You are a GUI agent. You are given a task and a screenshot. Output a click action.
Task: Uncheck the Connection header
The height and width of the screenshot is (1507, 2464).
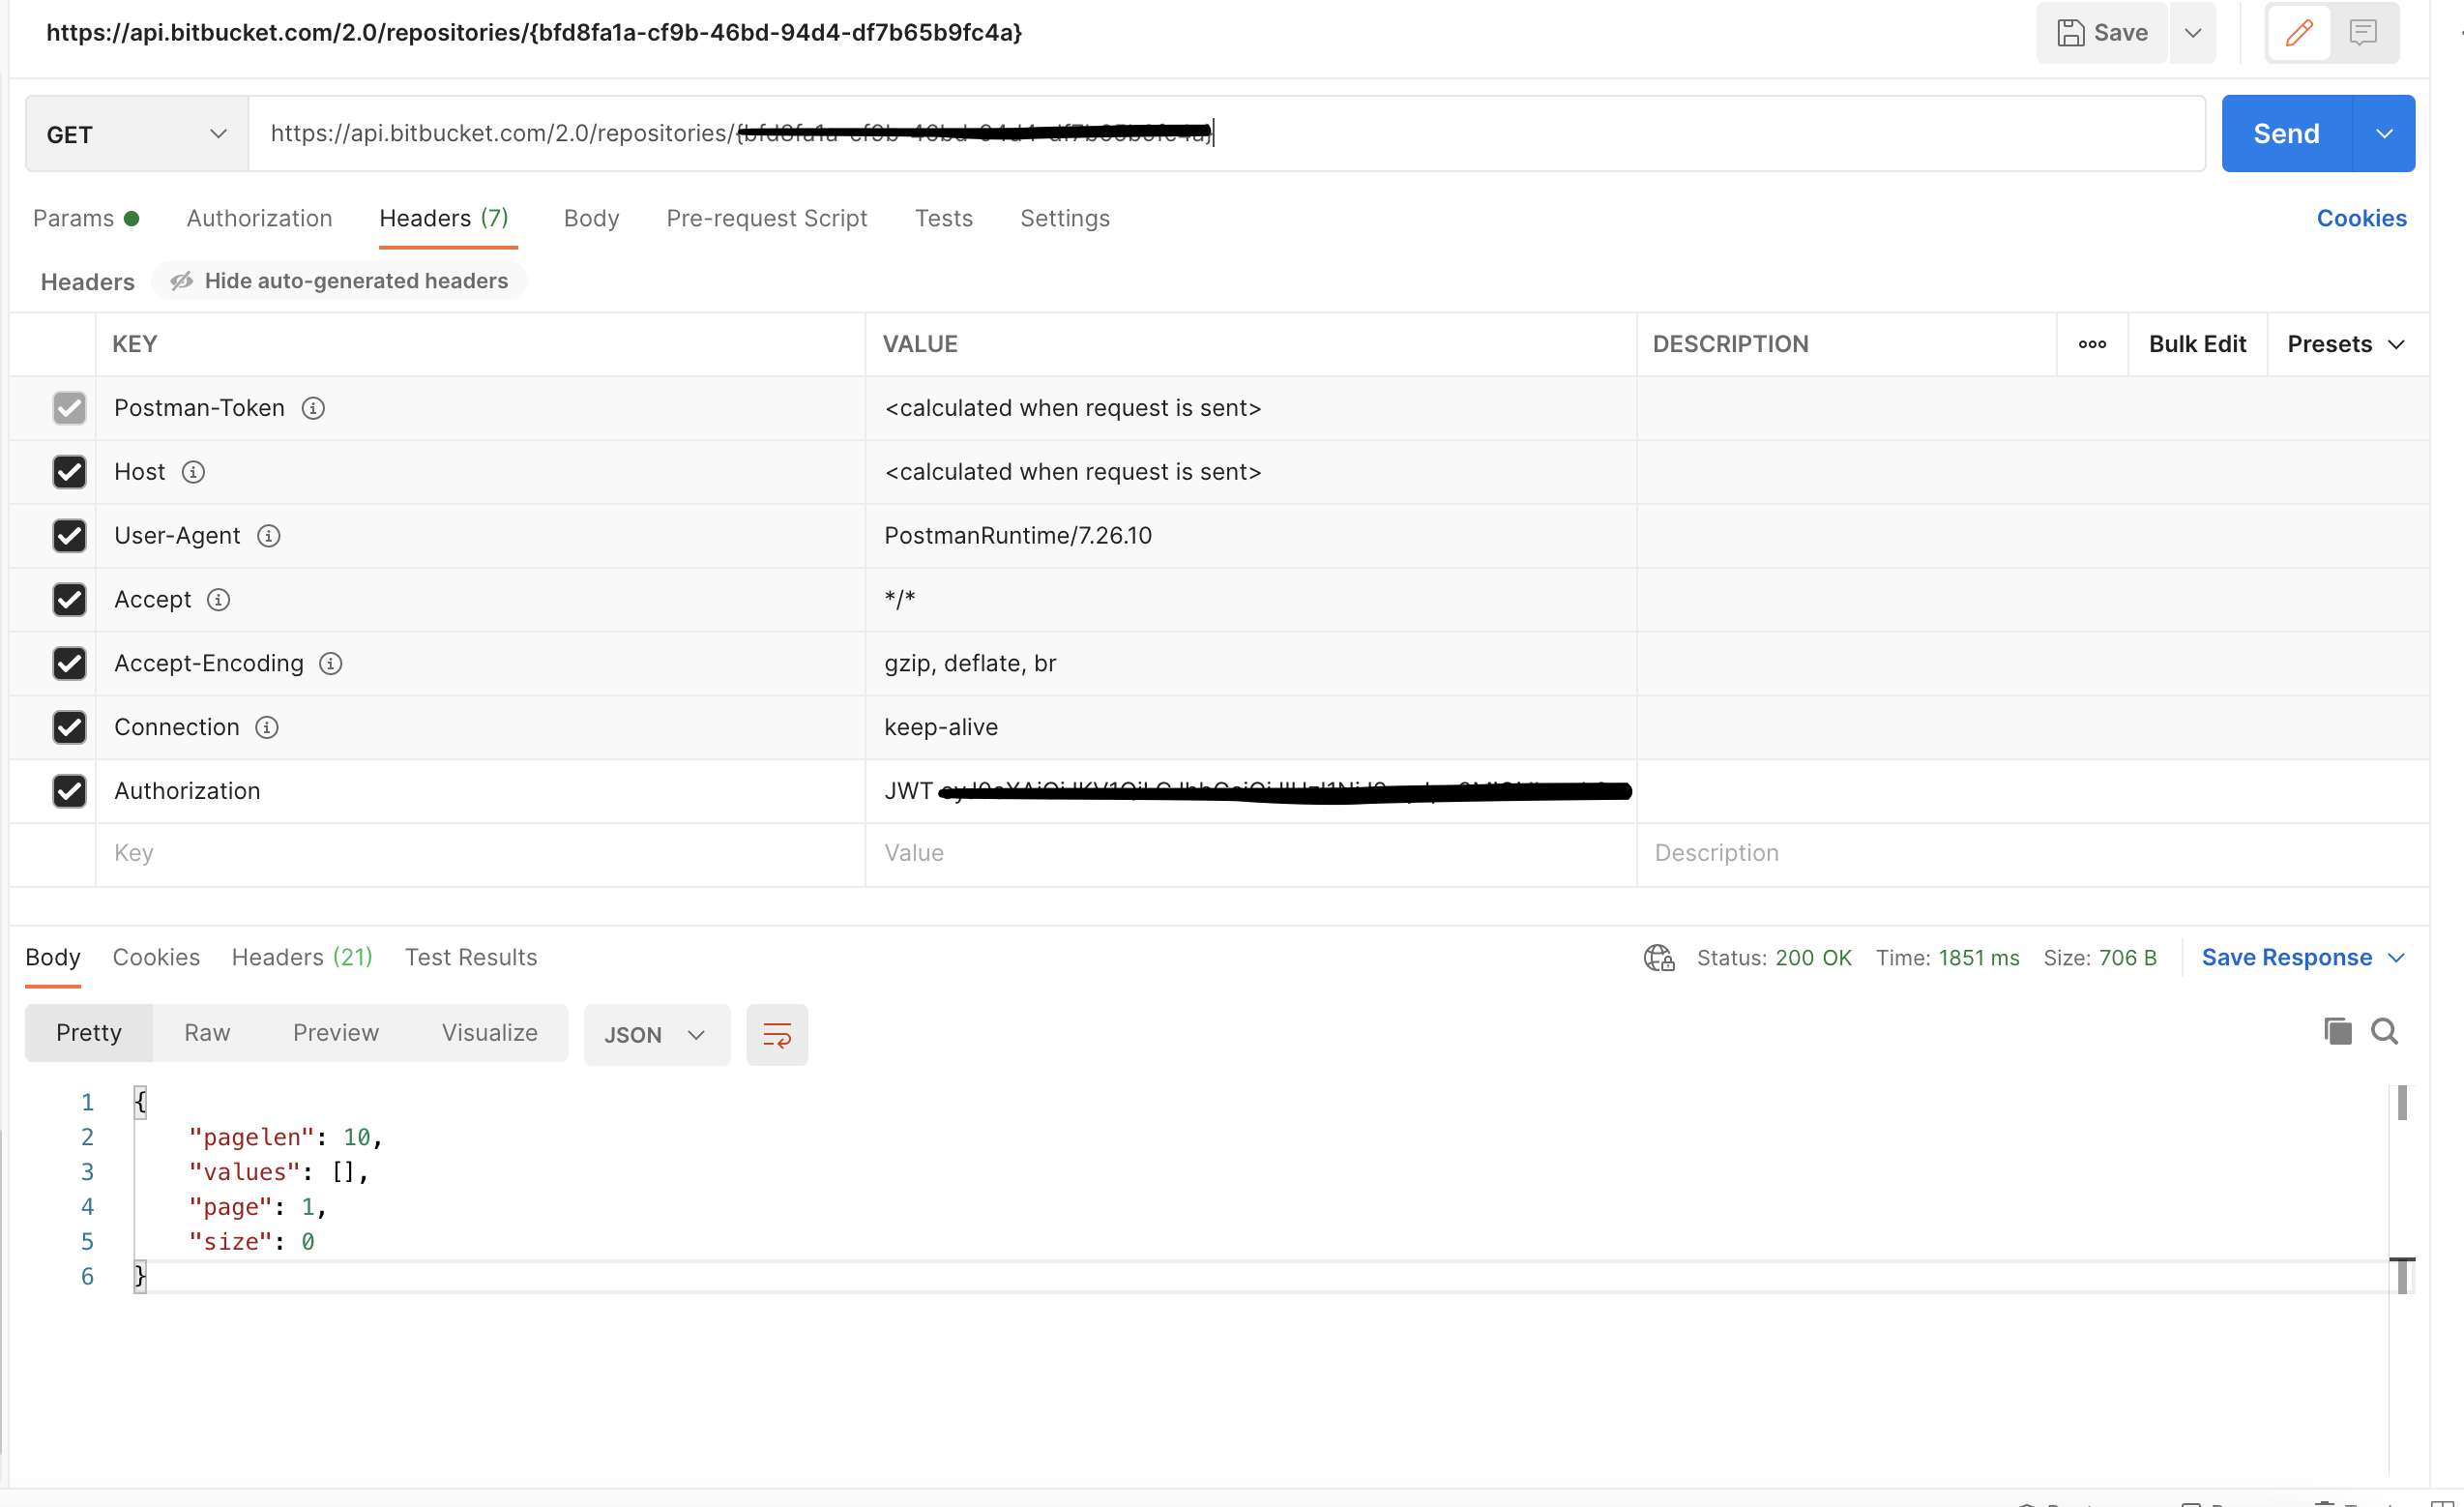(x=69, y=728)
